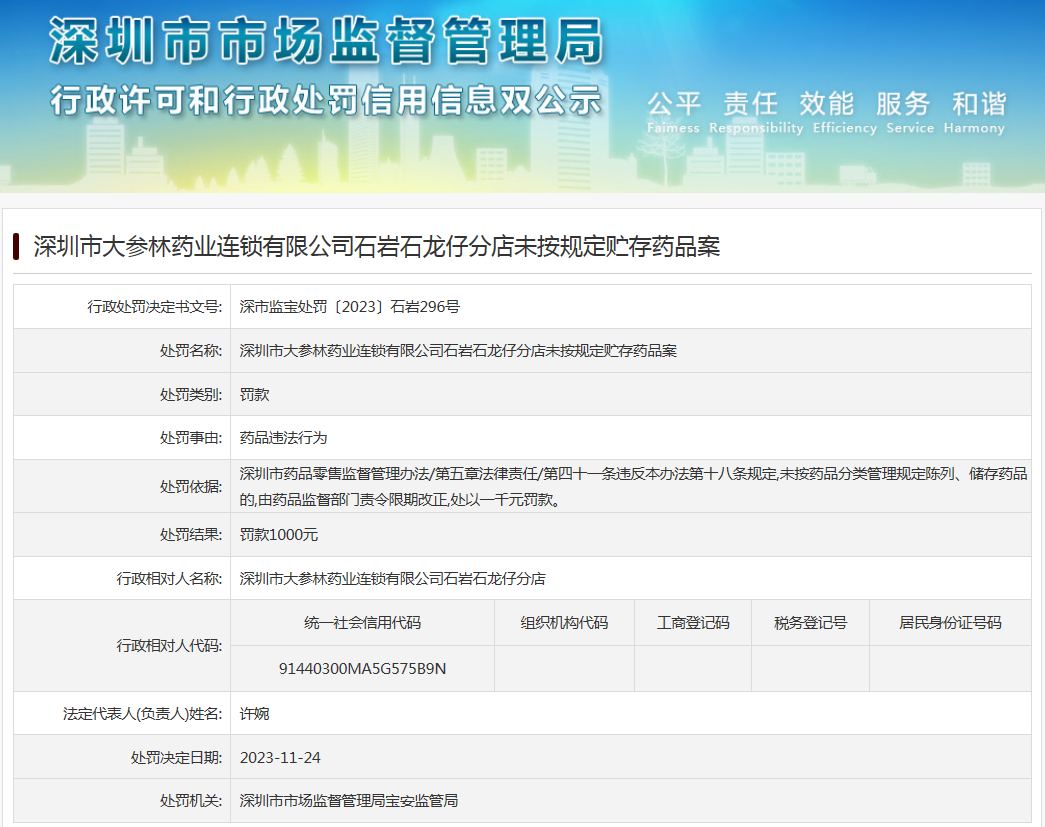
Task: Click the legal representative name 许婉
Action: (254, 714)
